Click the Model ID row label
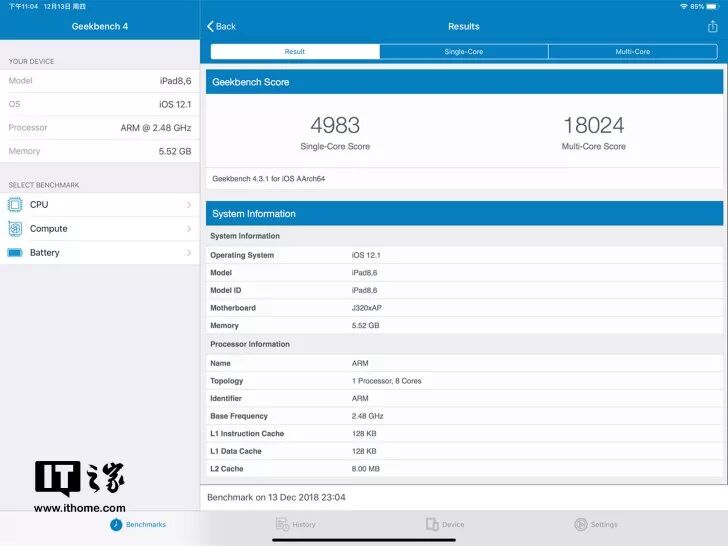 pyautogui.click(x=226, y=290)
